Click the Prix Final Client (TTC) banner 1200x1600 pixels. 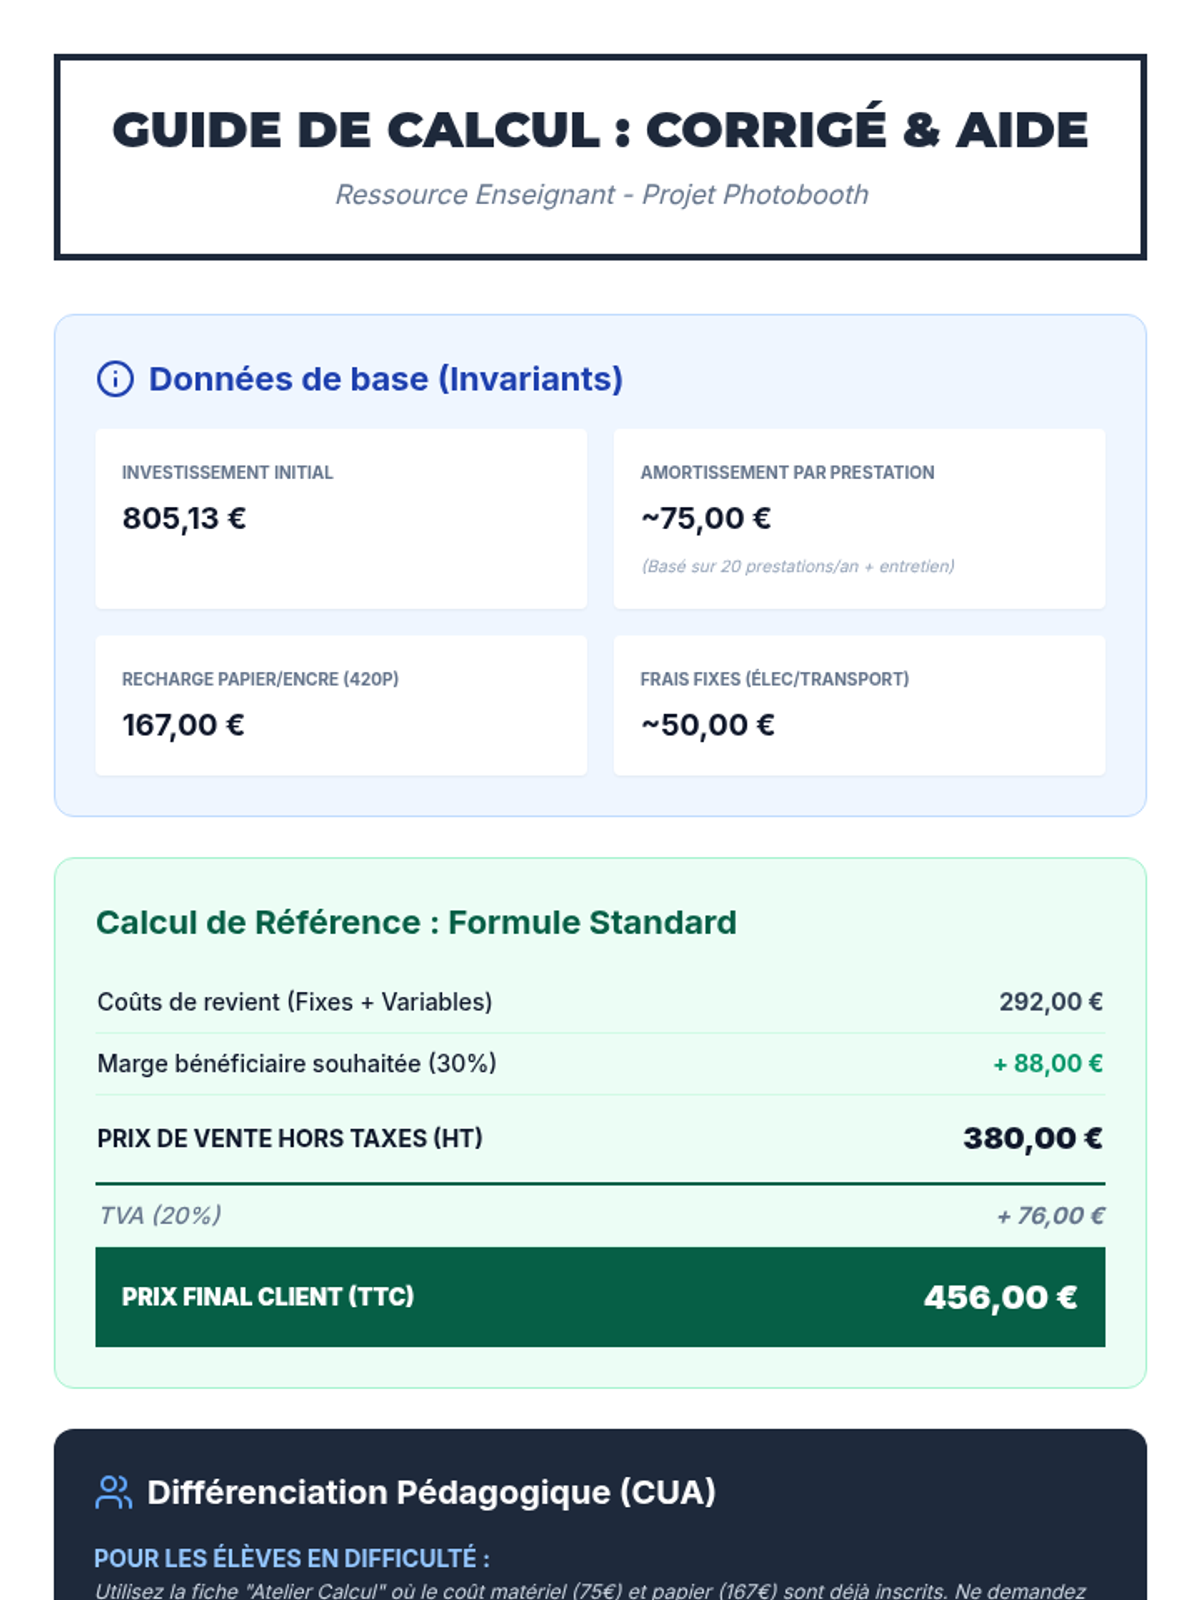point(600,1296)
